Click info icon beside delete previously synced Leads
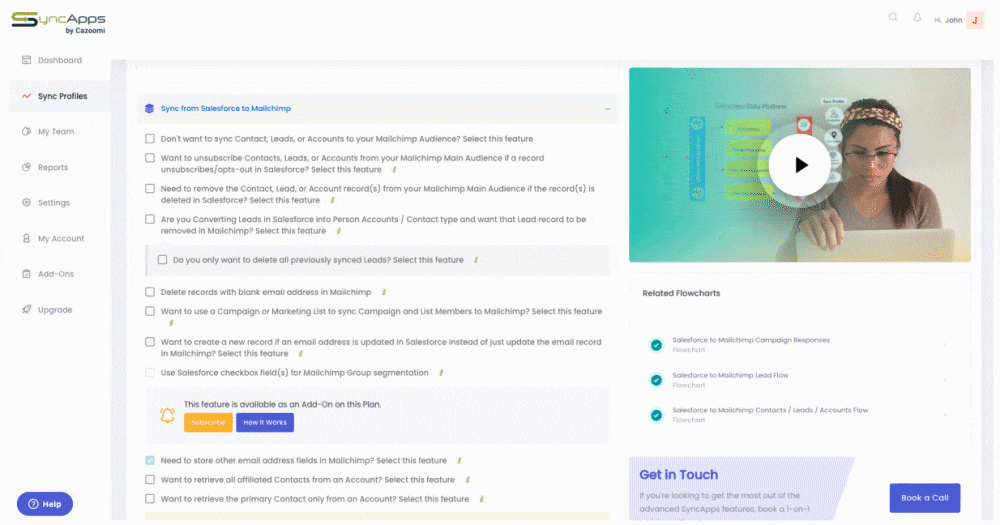Image resolution: width=1000 pixels, height=525 pixels. click(476, 260)
